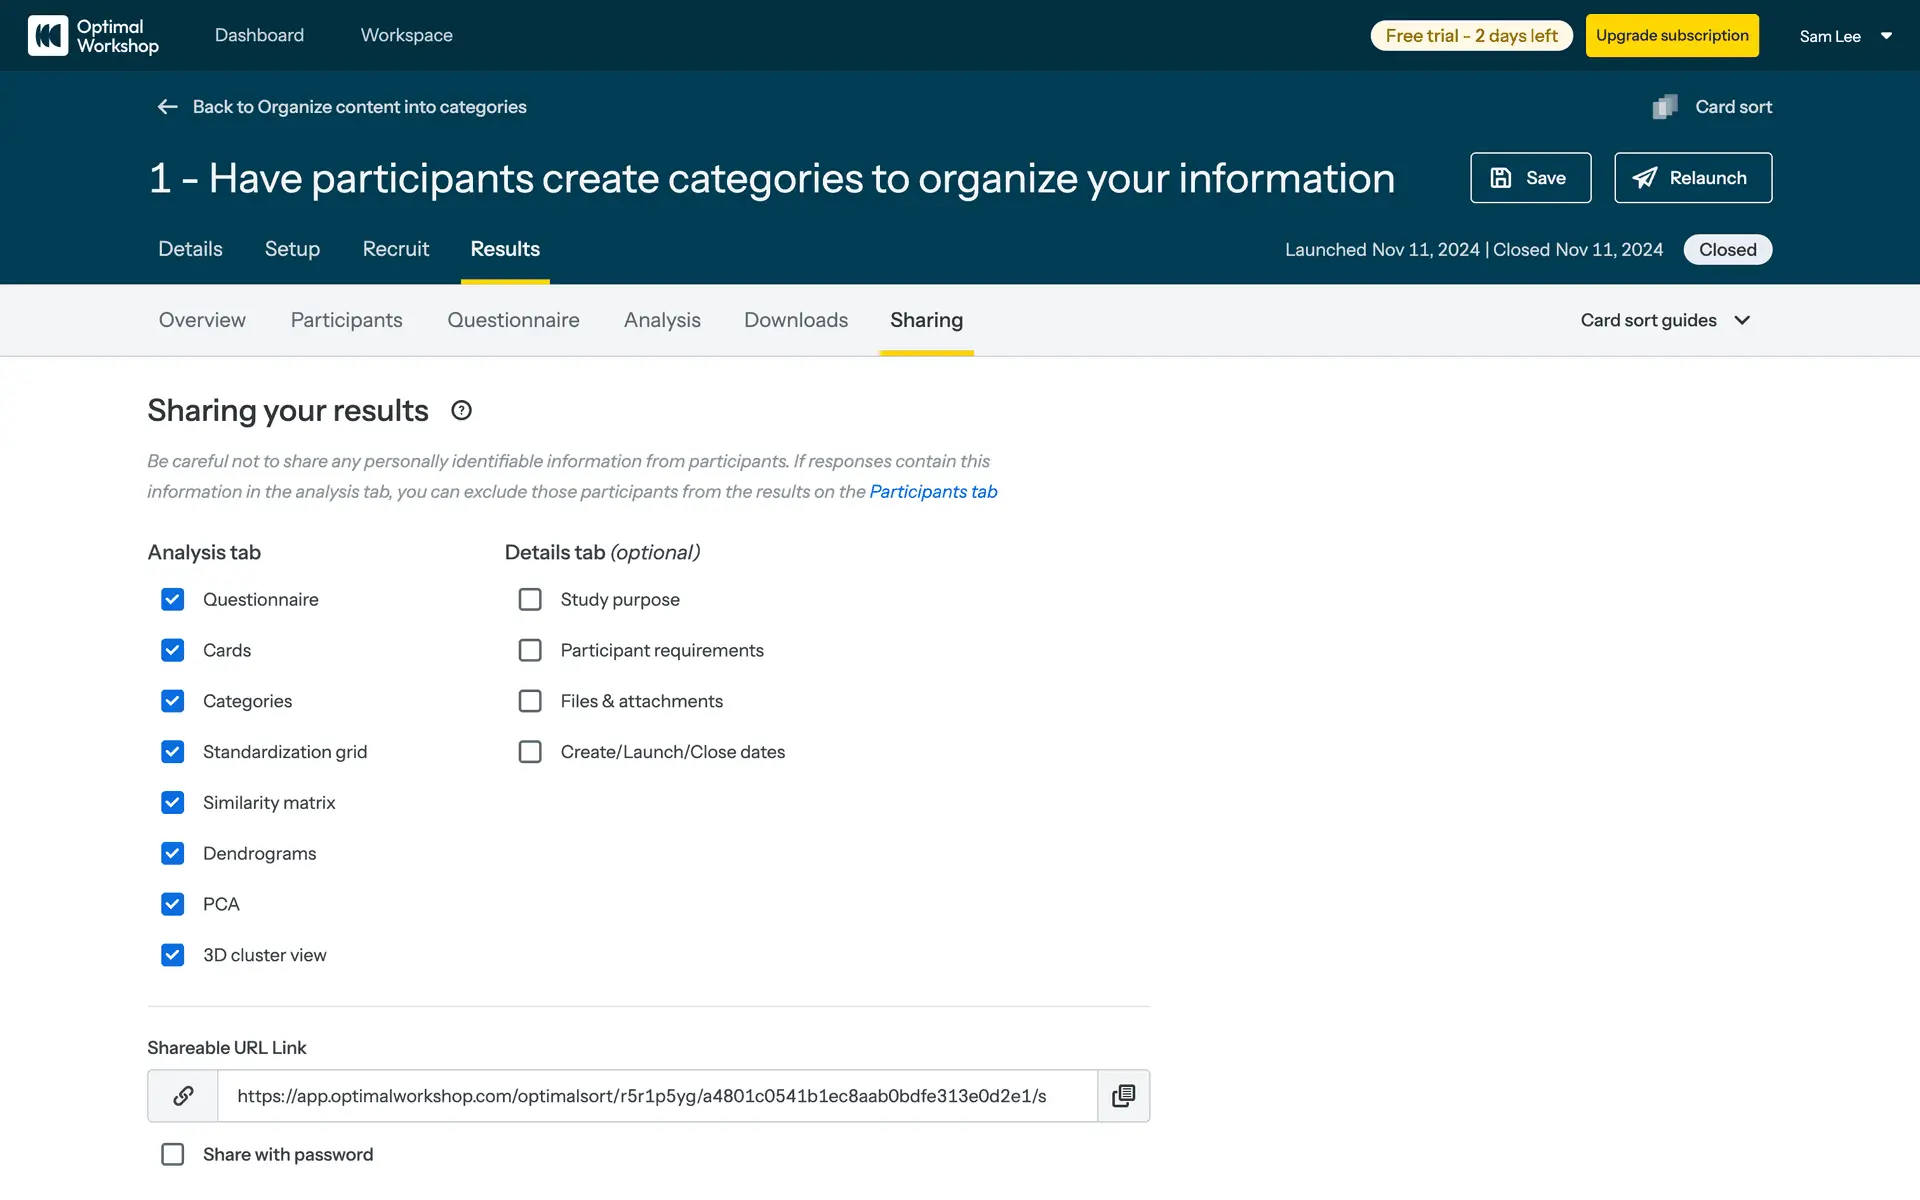Go to the Downloads sub-tab

795,320
